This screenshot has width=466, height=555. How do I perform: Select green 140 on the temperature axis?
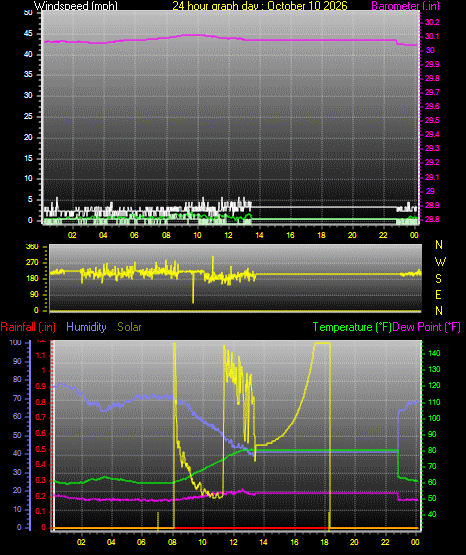pyautogui.click(x=434, y=353)
